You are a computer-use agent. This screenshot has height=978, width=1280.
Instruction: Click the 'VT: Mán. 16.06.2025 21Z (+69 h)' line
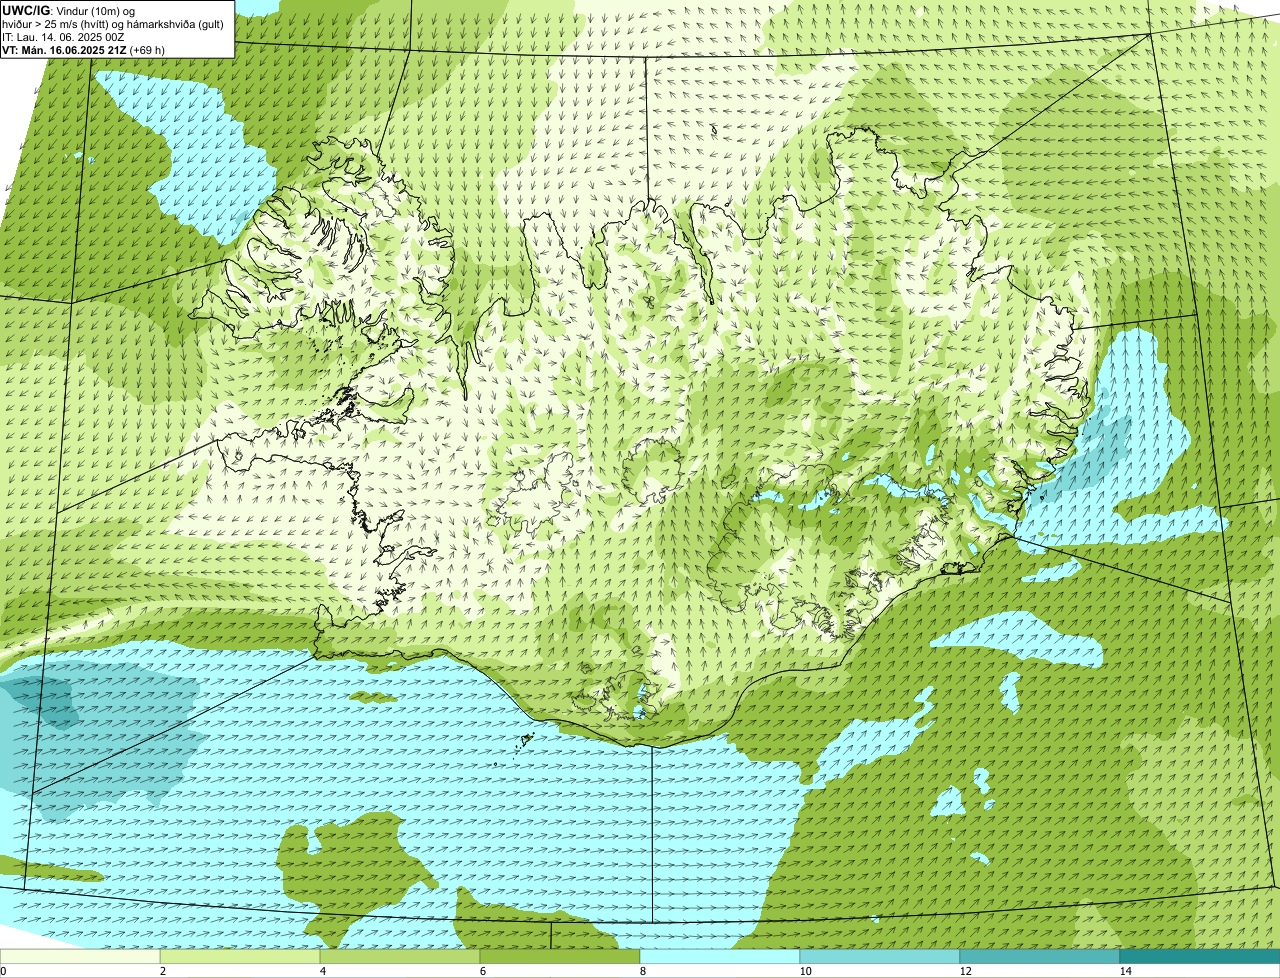tap(84, 50)
